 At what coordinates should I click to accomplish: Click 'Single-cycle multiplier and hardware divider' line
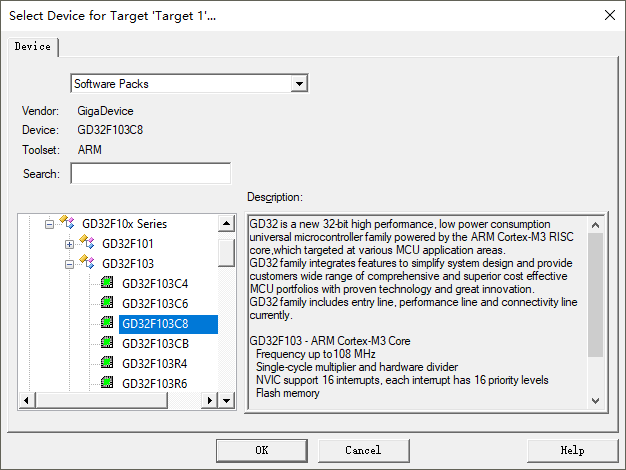coord(357,367)
